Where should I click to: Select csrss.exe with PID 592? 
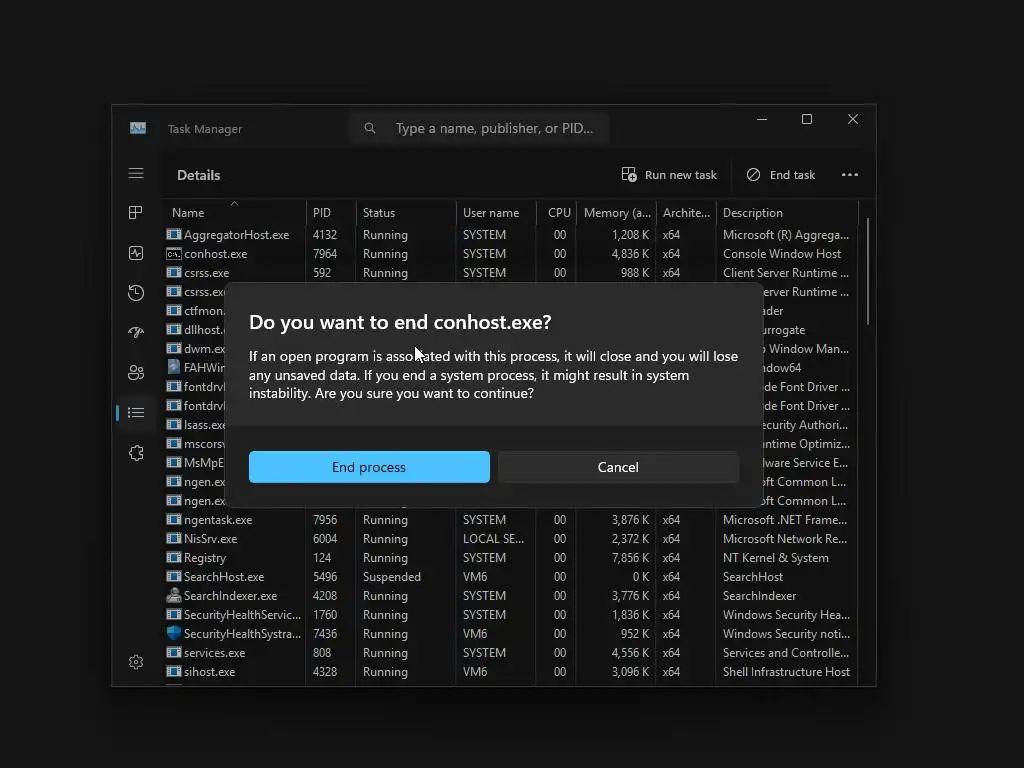tap(510, 272)
